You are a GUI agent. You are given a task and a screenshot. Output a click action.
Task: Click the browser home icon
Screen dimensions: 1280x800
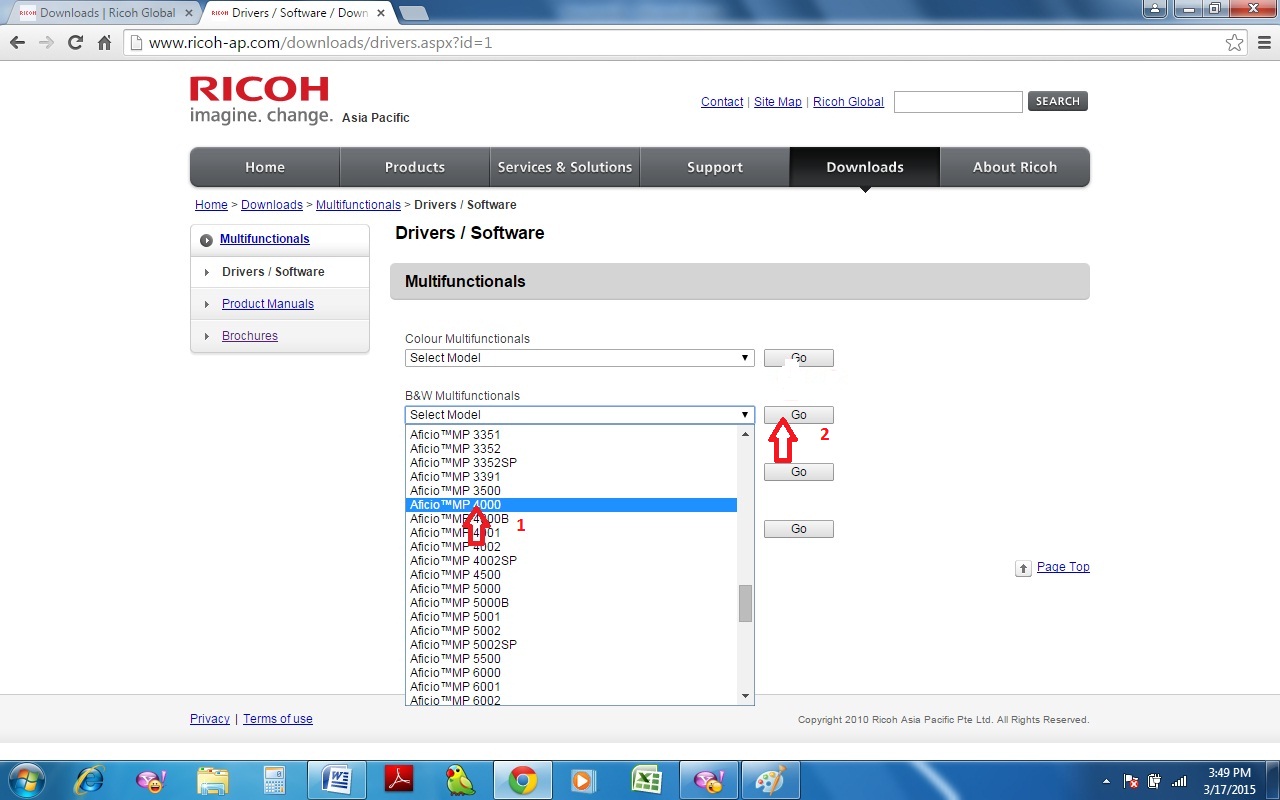104,43
